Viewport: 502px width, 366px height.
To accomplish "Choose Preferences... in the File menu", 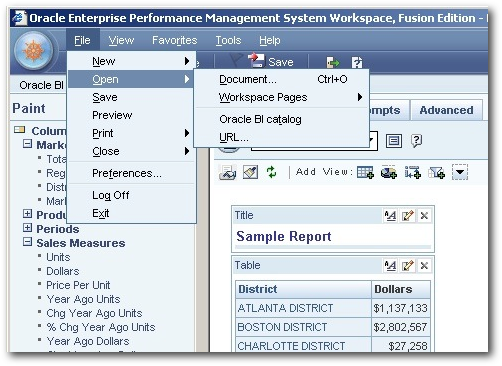I will pyautogui.click(x=130, y=173).
